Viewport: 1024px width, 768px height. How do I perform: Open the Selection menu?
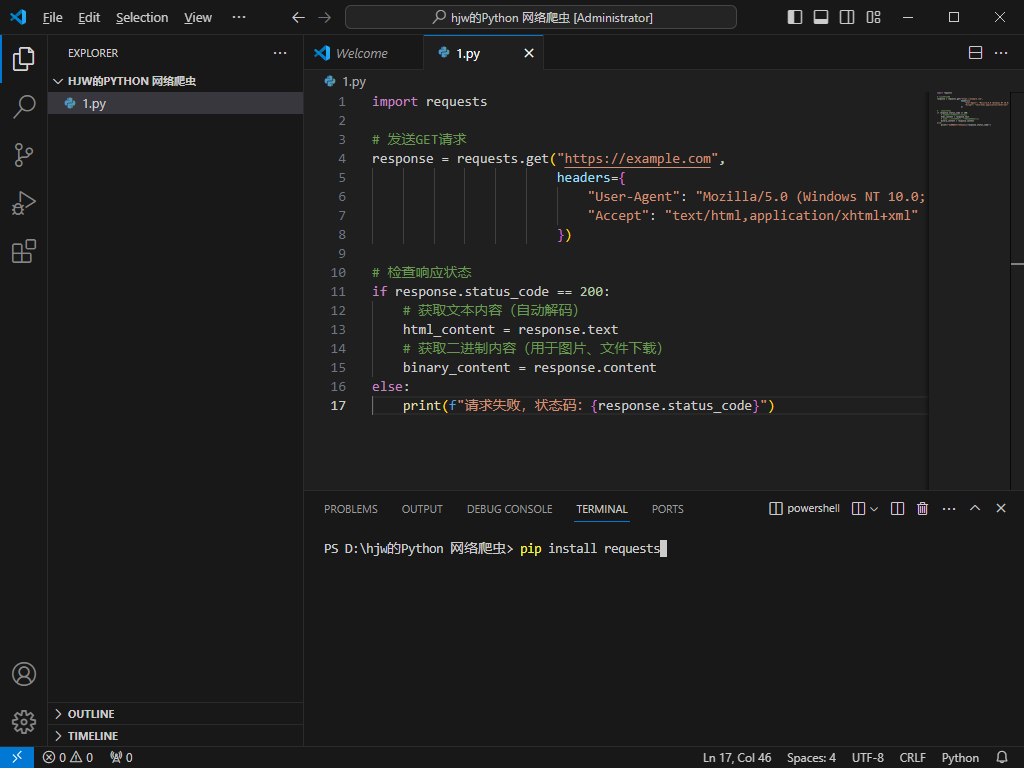[x=142, y=18]
